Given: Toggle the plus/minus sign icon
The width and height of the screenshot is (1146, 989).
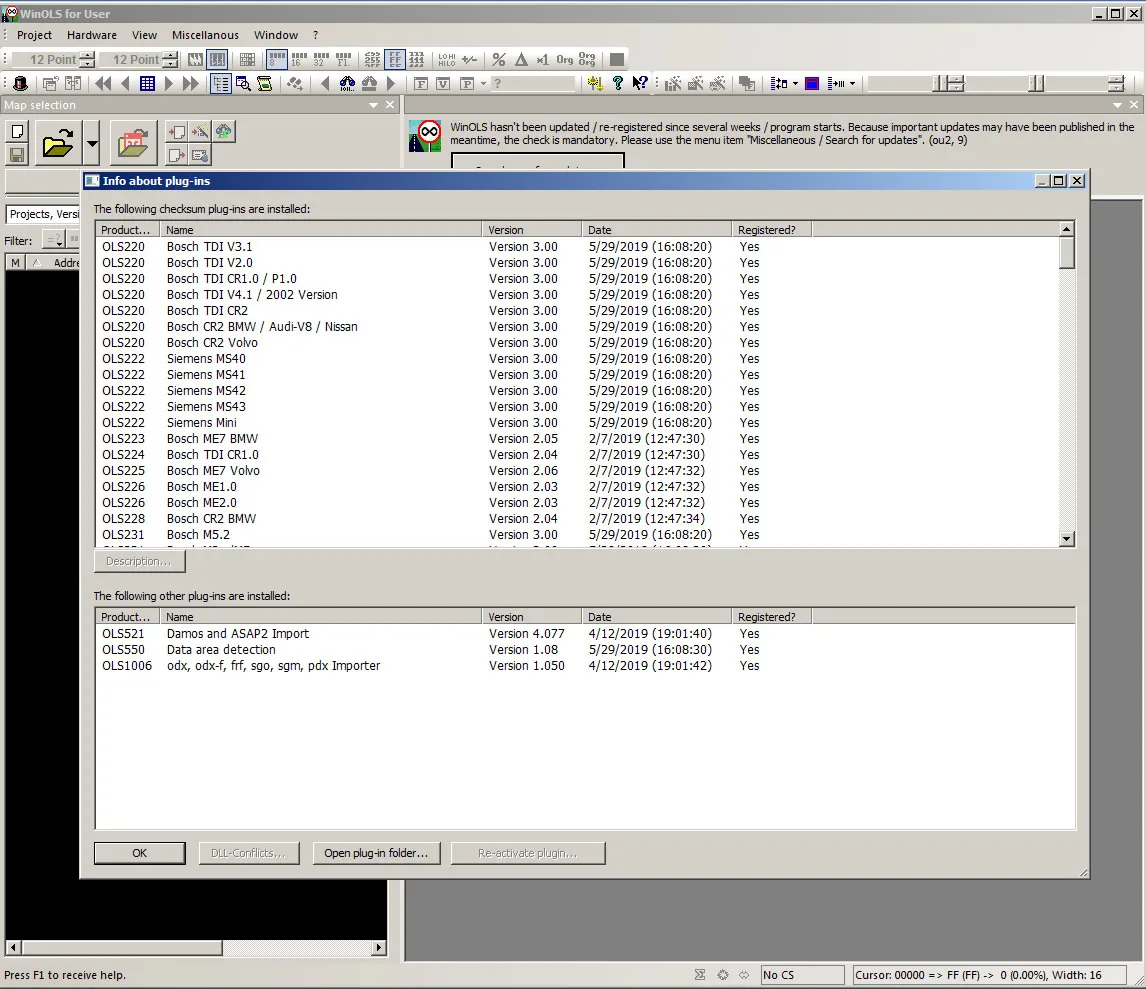Looking at the screenshot, I should (x=469, y=60).
